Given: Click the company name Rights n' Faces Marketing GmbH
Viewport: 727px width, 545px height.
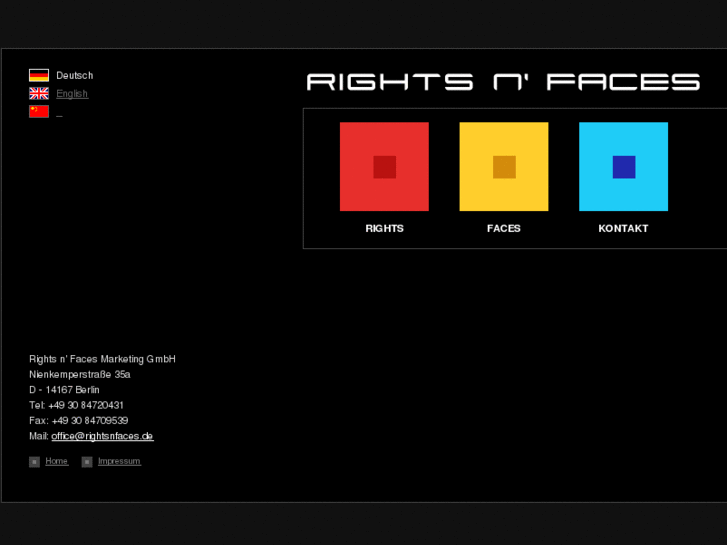Looking at the screenshot, I should pyautogui.click(x=102, y=359).
